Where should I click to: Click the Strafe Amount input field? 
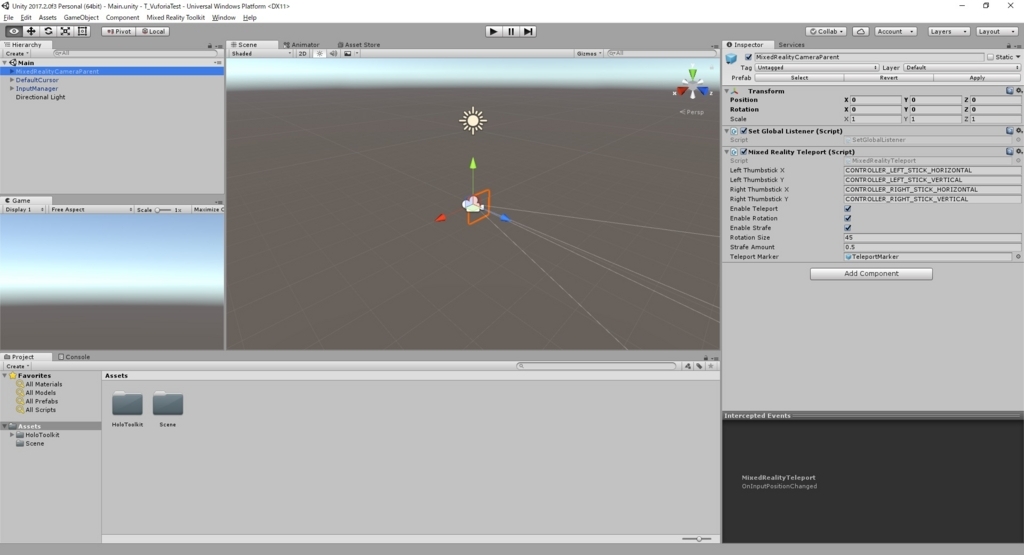tap(932, 247)
